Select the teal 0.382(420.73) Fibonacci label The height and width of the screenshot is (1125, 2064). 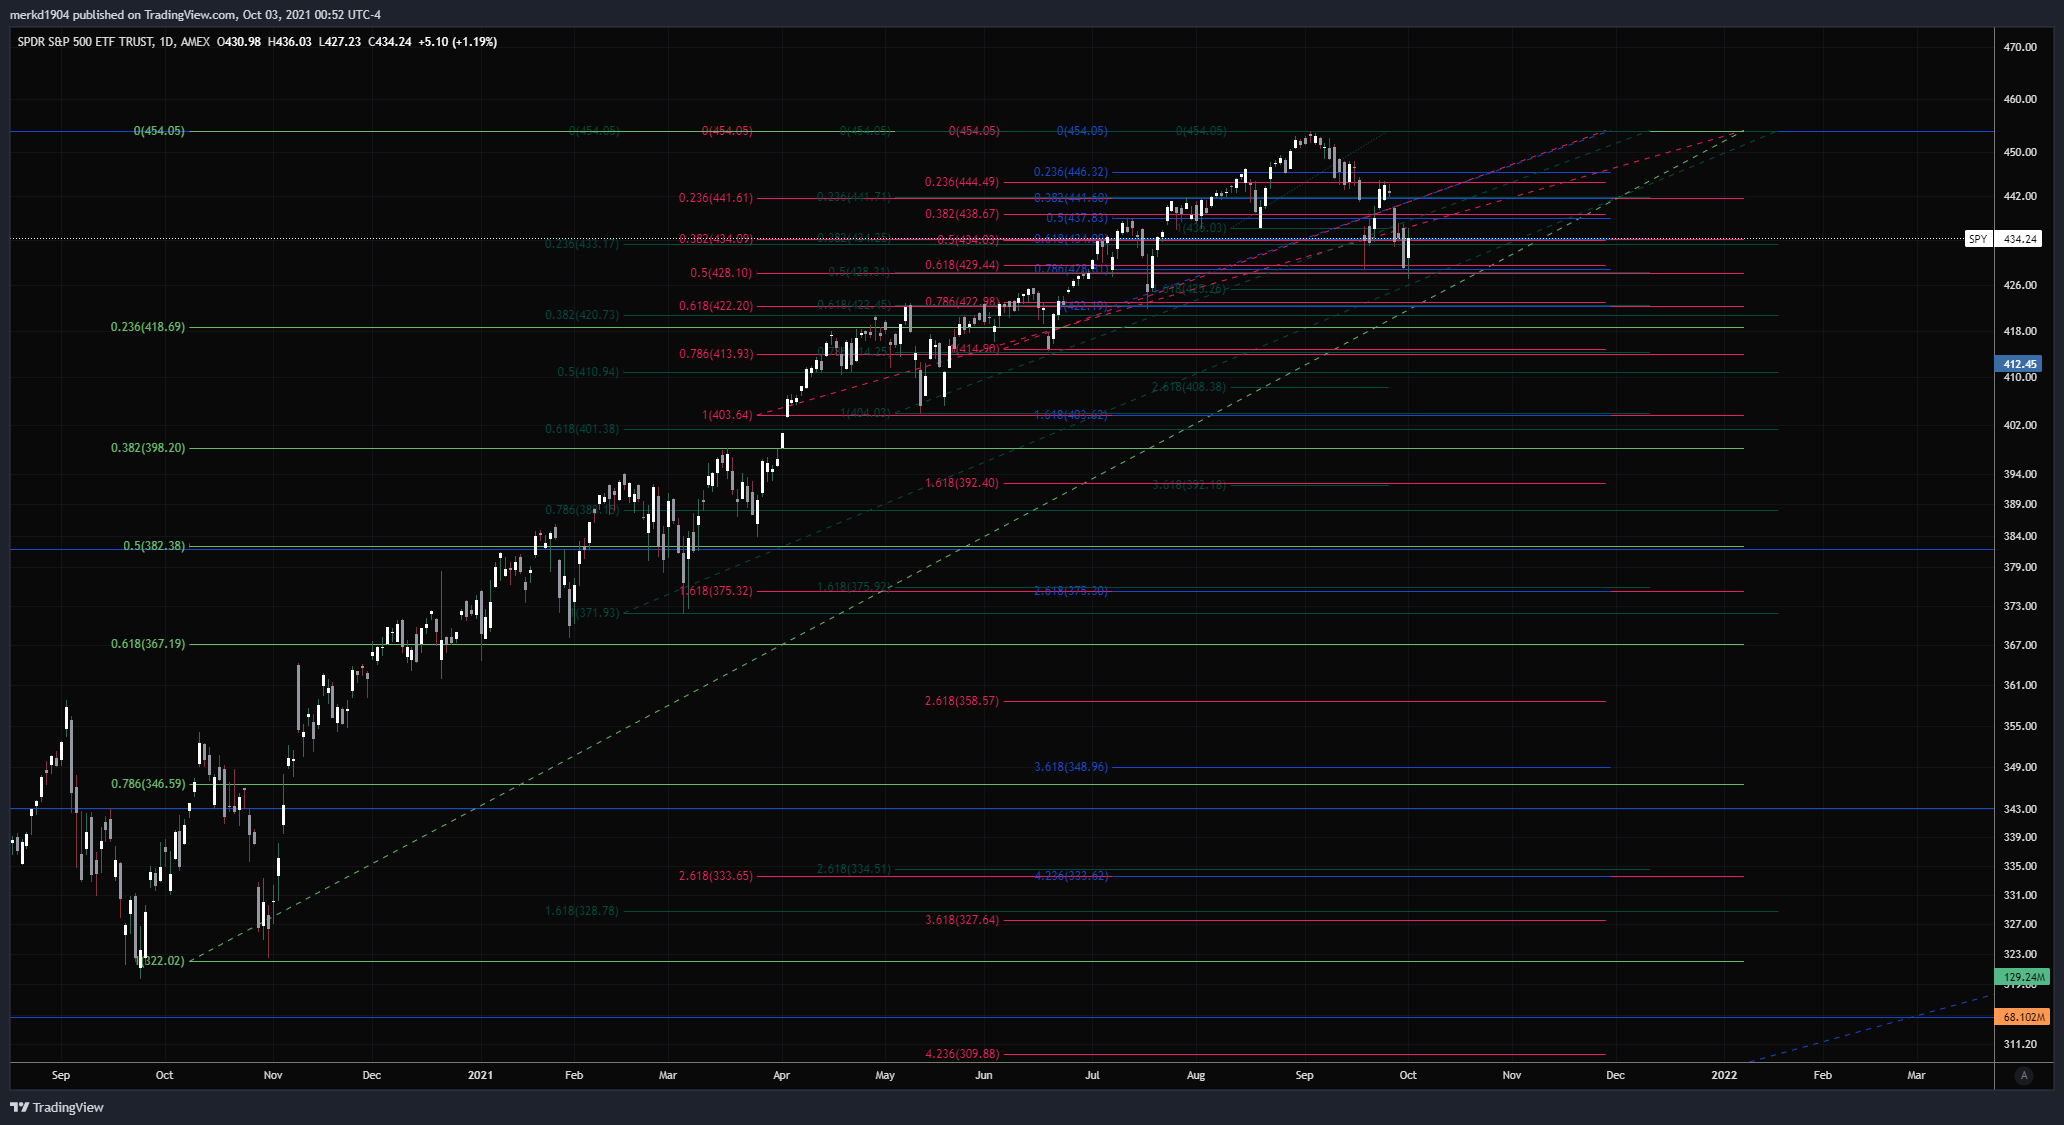(582, 315)
